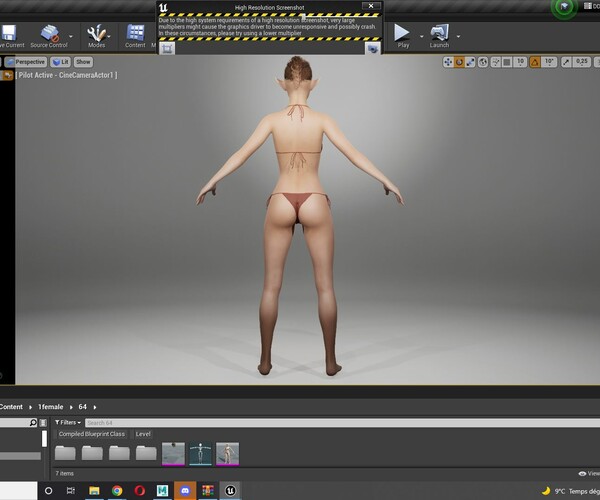Open File Explorer from taskbar

(94, 490)
